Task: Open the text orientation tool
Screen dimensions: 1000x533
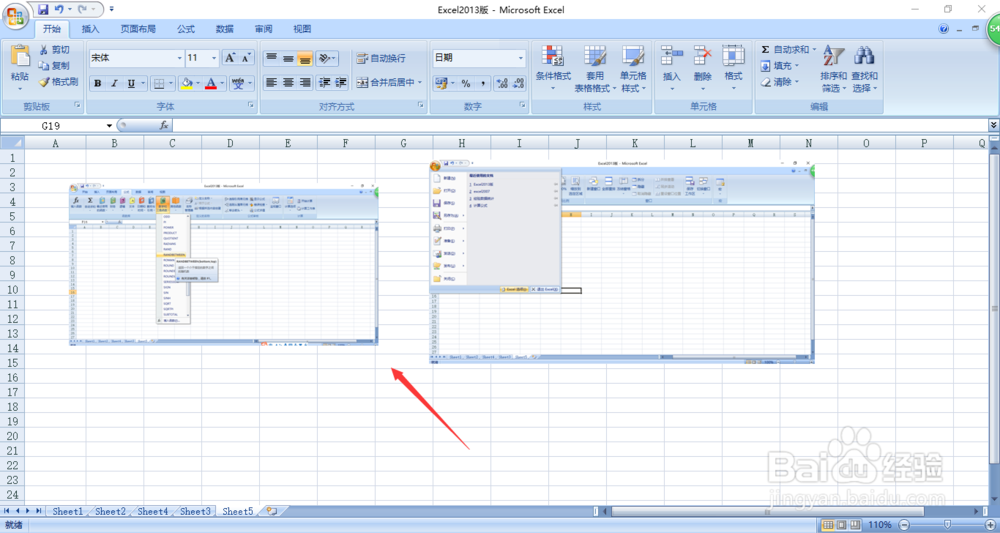Action: click(x=327, y=58)
